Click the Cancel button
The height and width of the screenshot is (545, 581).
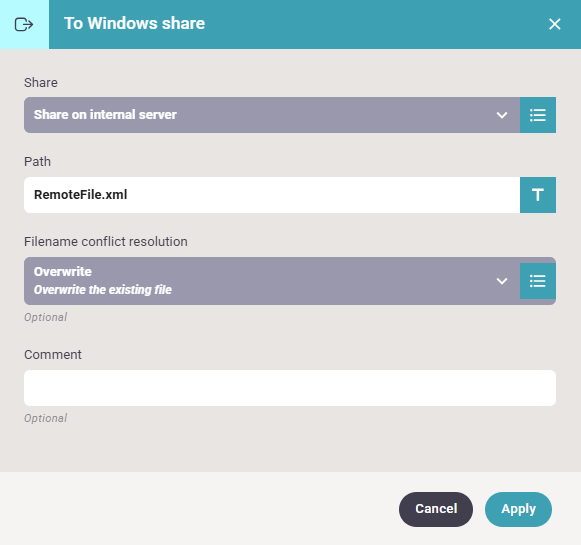tap(436, 509)
